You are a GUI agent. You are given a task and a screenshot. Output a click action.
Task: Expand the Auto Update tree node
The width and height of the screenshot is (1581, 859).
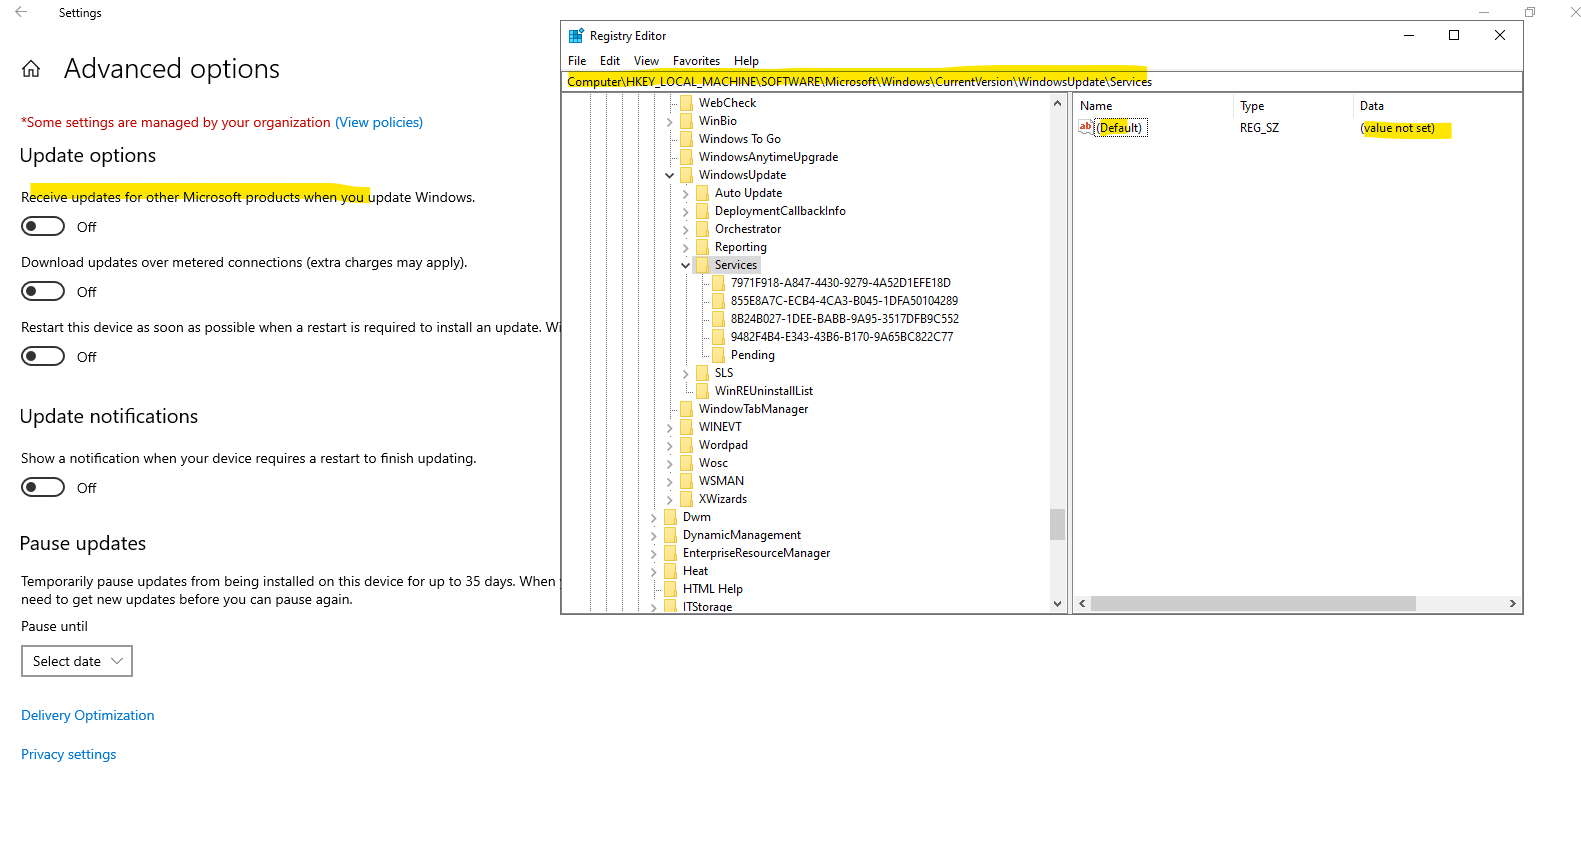click(x=686, y=193)
